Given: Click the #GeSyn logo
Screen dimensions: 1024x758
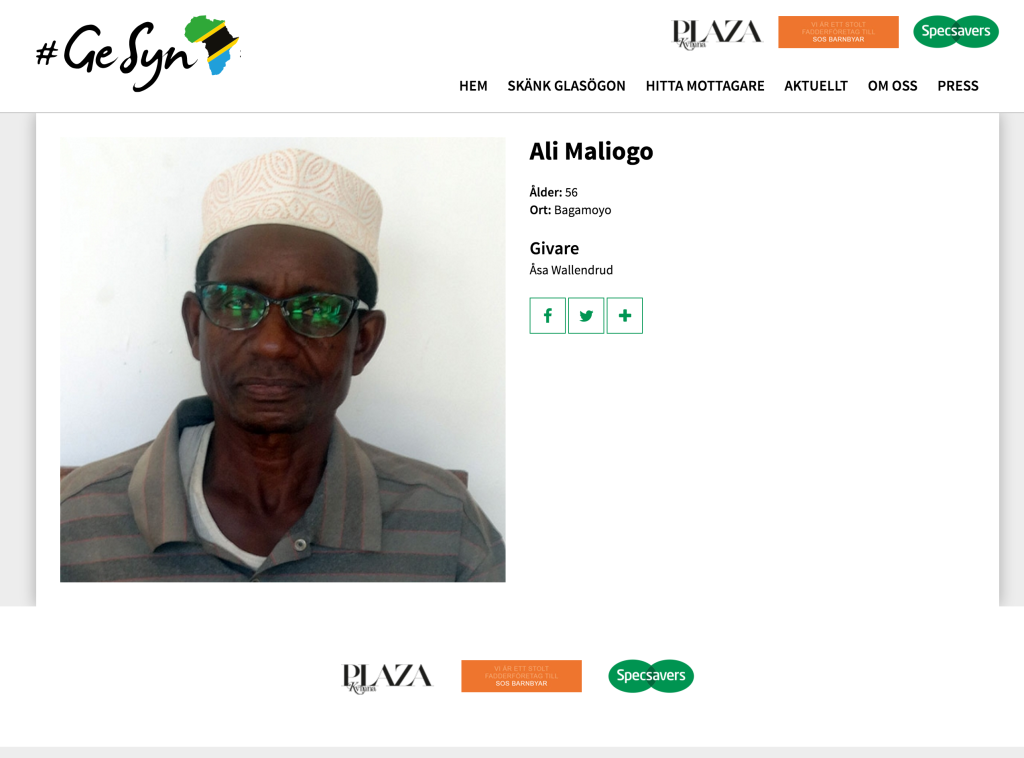Looking at the screenshot, I should coord(138,54).
